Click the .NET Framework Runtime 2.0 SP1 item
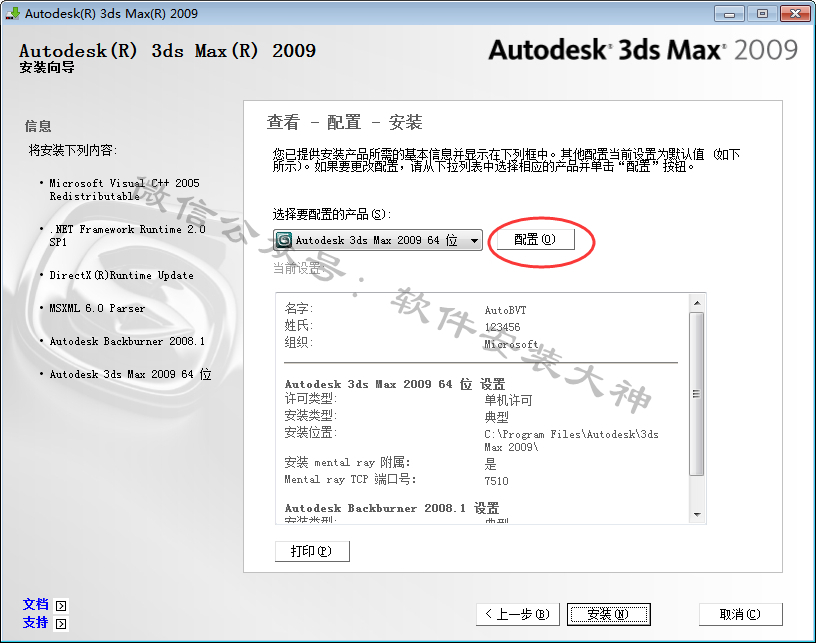816x643 pixels. (x=128, y=235)
